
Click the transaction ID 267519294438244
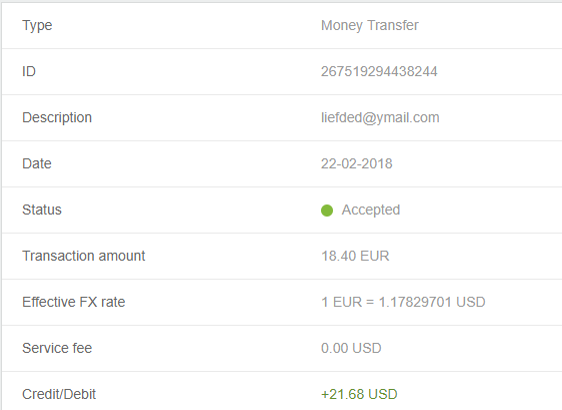379,71
